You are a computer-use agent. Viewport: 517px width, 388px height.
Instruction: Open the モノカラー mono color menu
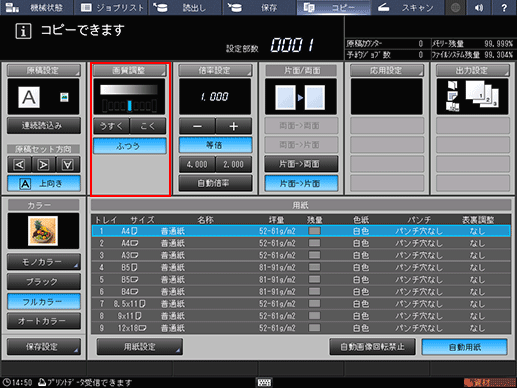(x=44, y=262)
